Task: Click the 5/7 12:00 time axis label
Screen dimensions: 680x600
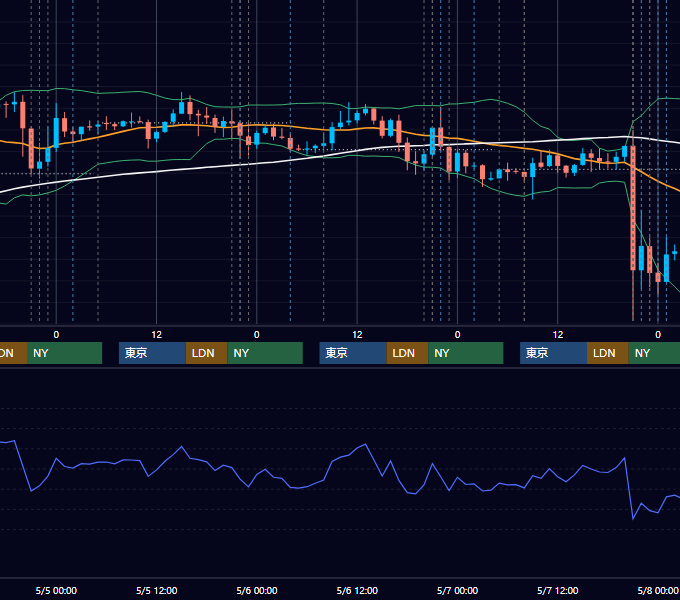Action: point(558,590)
